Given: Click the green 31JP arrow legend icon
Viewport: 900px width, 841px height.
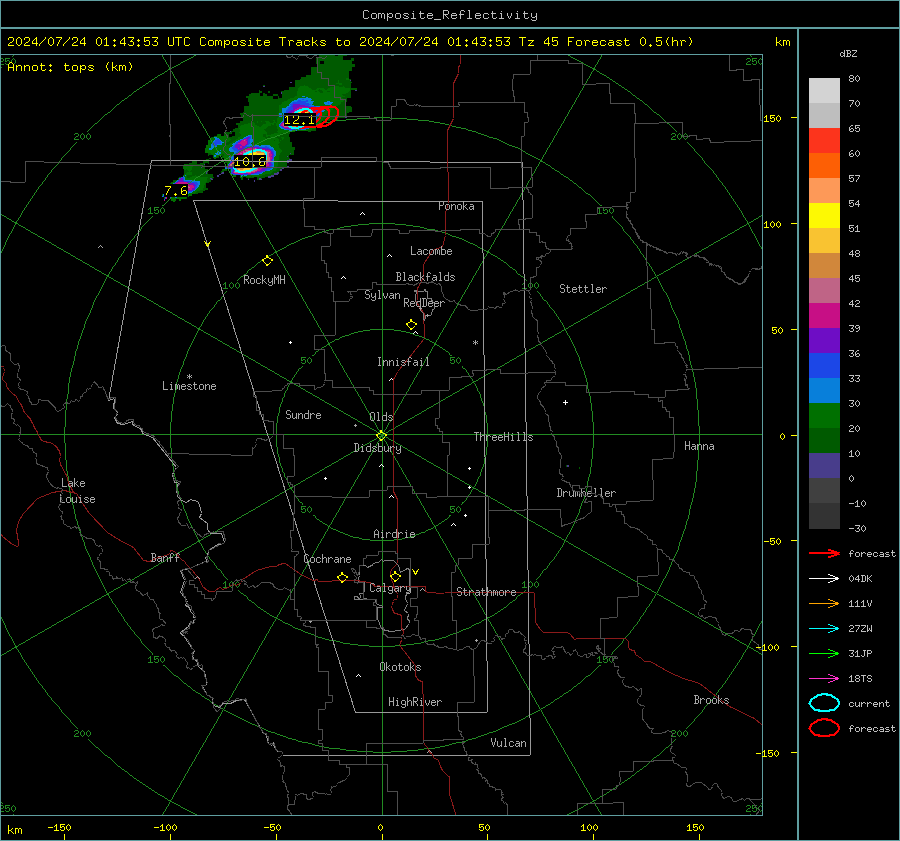Looking at the screenshot, I should tap(824, 653).
